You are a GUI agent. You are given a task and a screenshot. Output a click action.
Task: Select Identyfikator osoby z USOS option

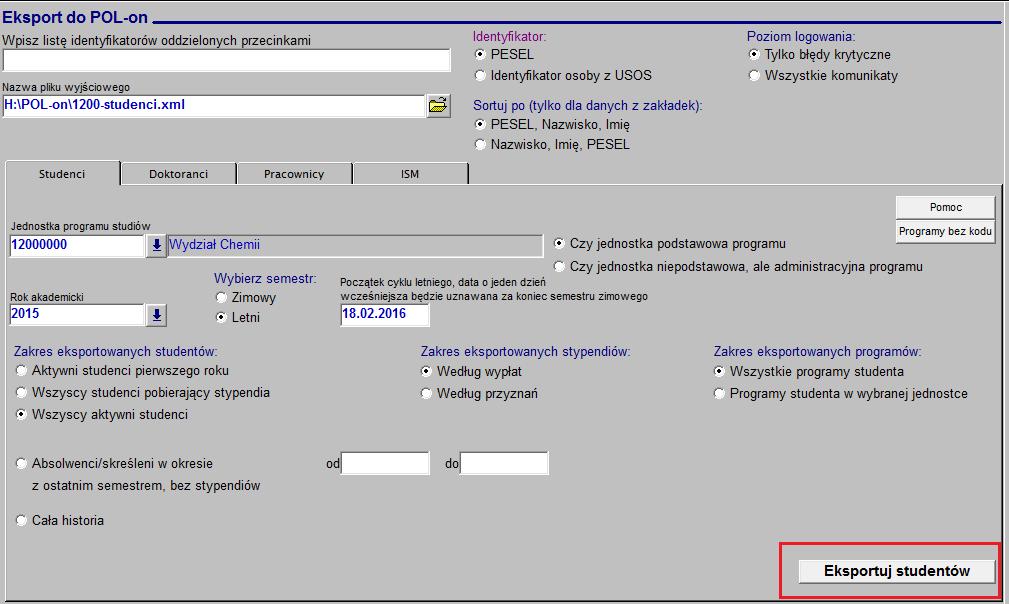(x=480, y=75)
